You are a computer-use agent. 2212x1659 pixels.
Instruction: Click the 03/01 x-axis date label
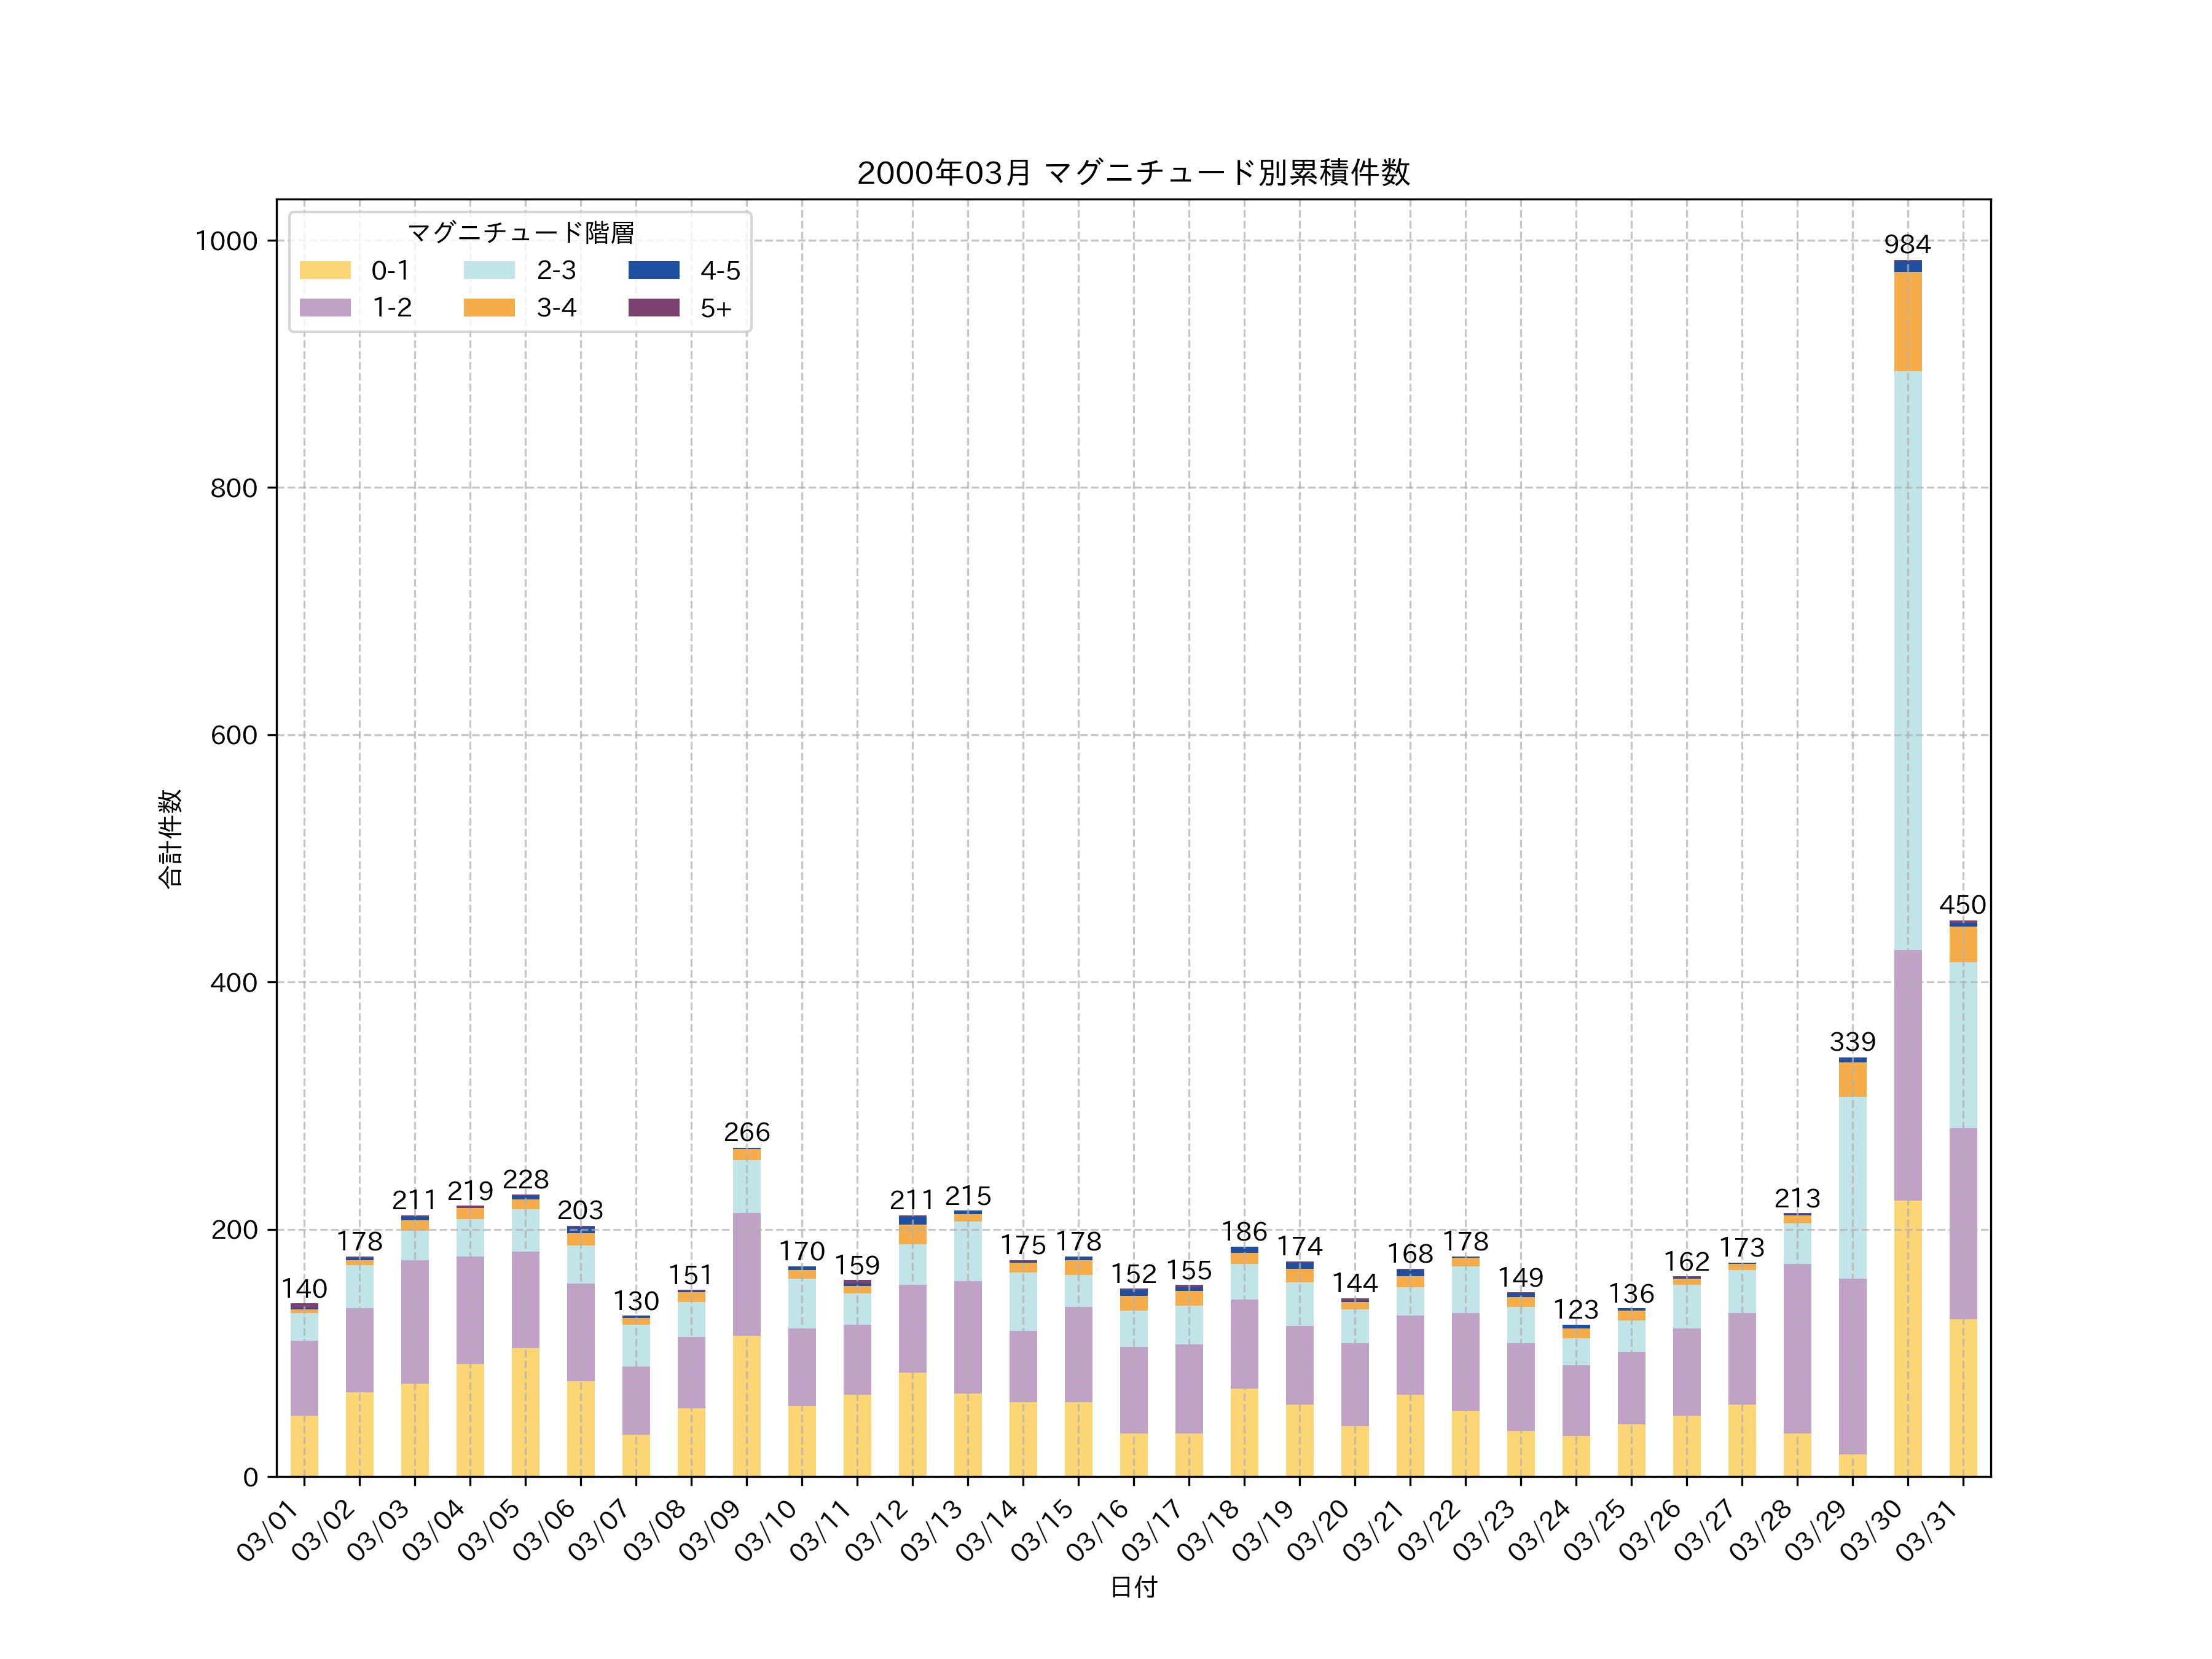point(268,1530)
